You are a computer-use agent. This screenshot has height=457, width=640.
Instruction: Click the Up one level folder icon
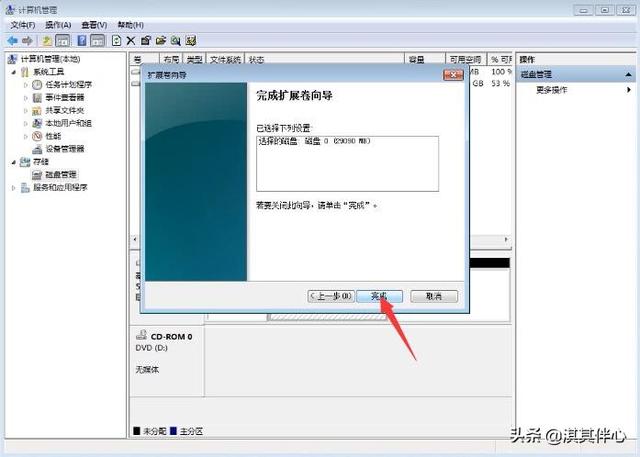pos(47,41)
